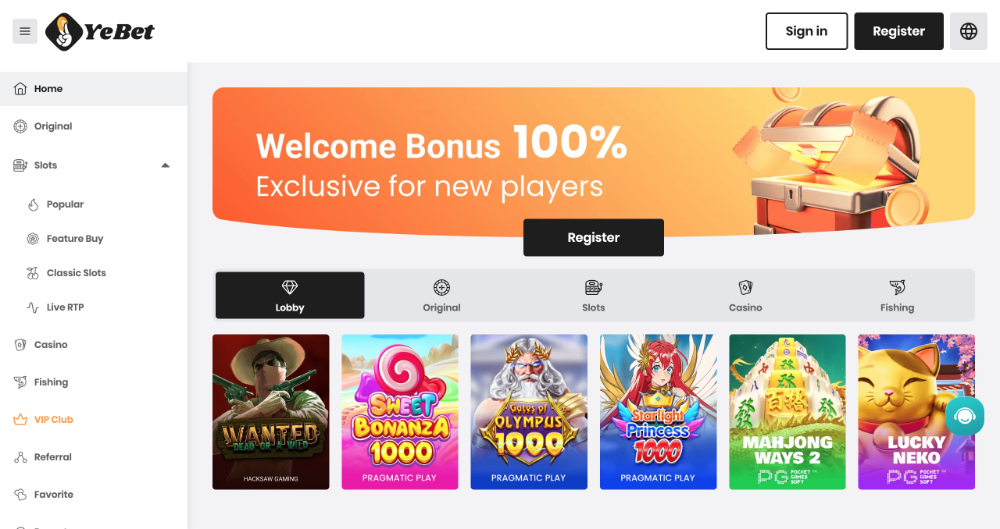
Task: Open the language globe selector
Action: coord(968,31)
